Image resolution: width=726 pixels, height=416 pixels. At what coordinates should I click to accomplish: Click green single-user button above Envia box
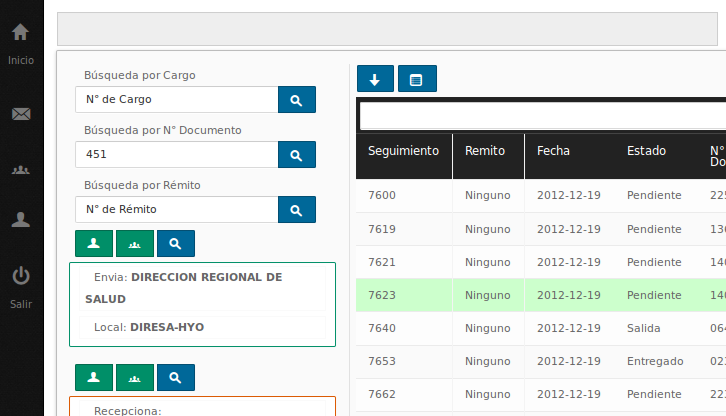(94, 243)
